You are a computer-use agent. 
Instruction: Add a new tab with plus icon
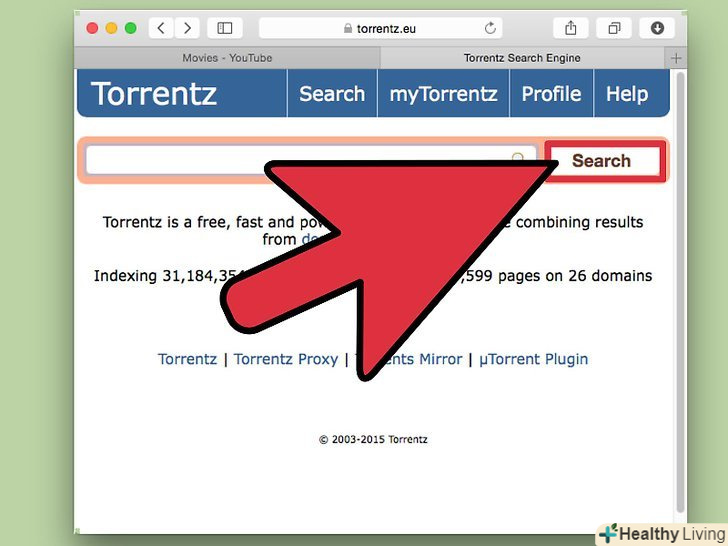pyautogui.click(x=676, y=58)
